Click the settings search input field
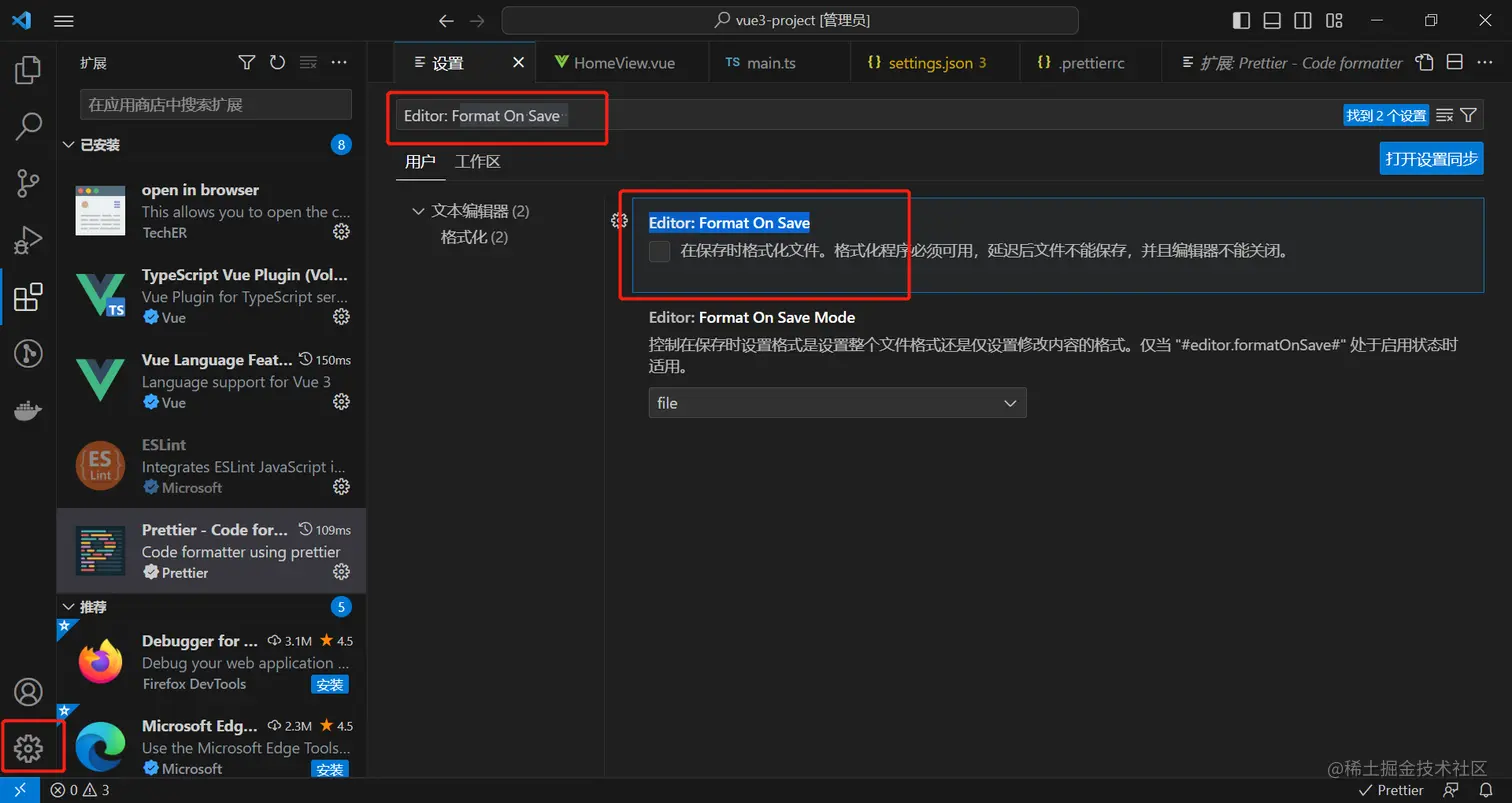The width and height of the screenshot is (1512, 803). pyautogui.click(x=870, y=115)
